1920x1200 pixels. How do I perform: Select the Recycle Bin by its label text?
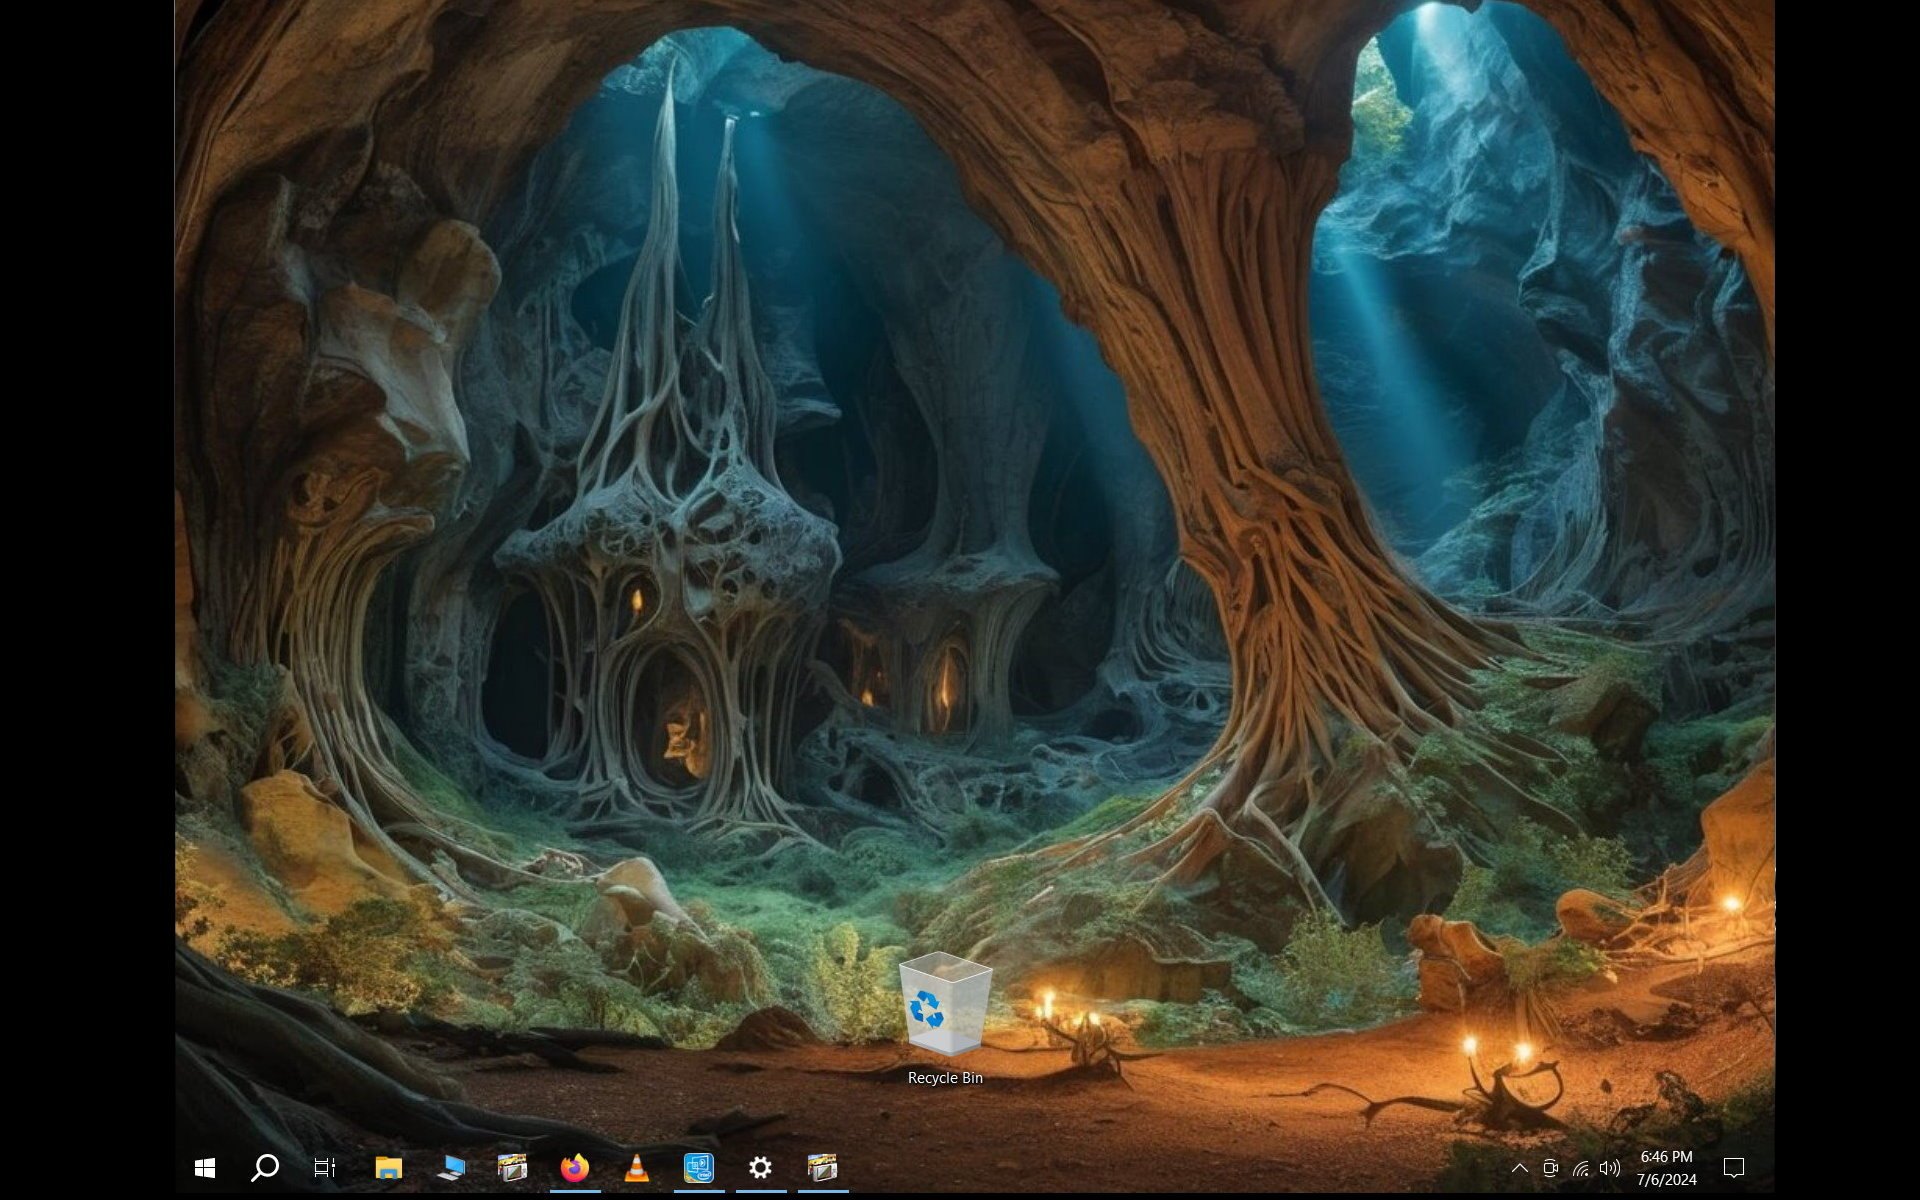[945, 1078]
